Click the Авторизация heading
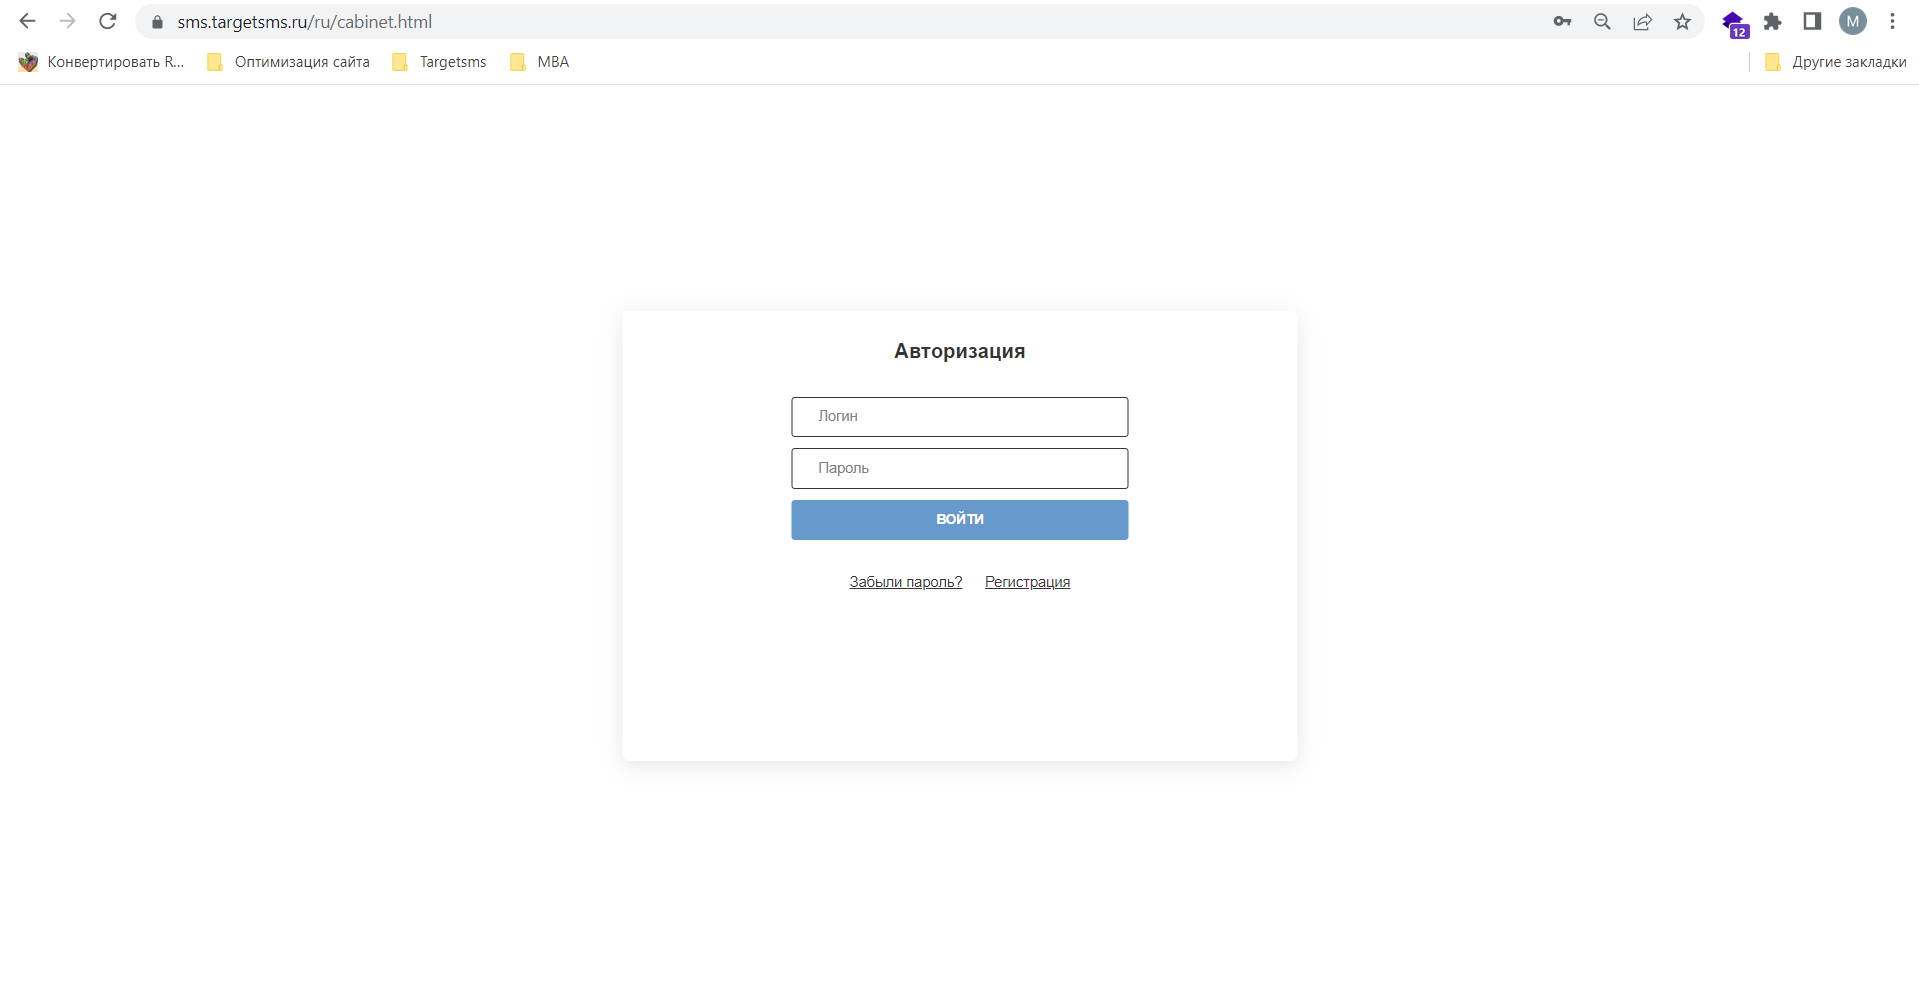 tap(960, 351)
